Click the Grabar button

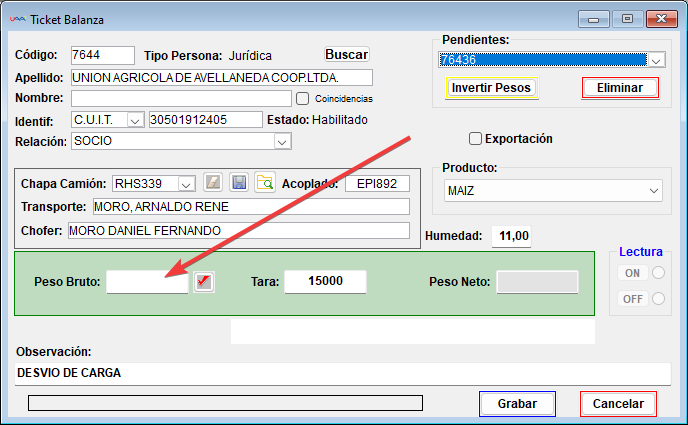click(x=517, y=403)
